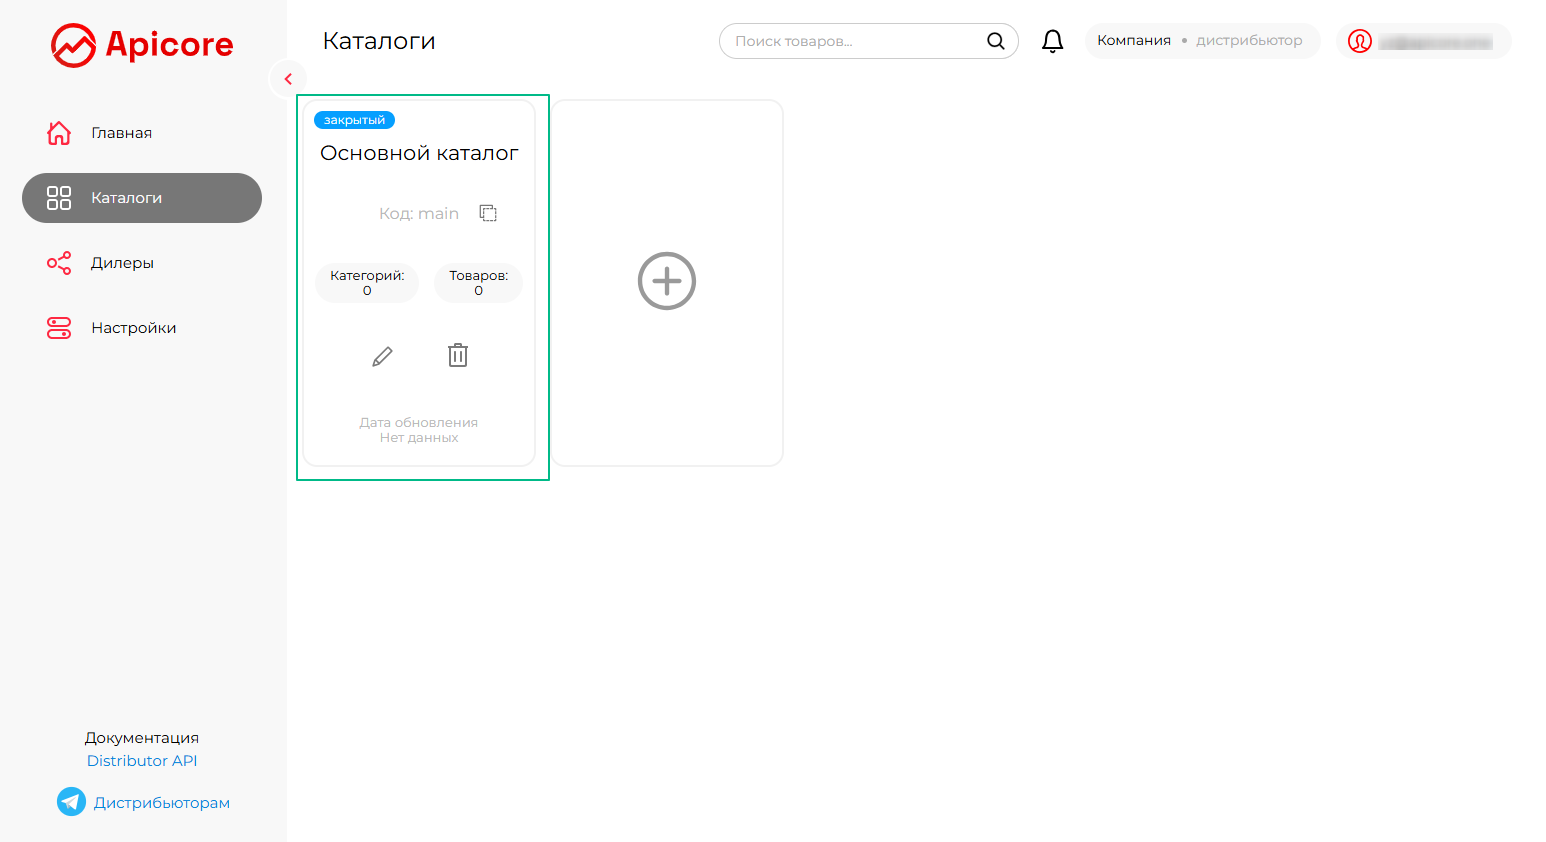Open the user profile icon
Viewport: 1546px width, 842px height.
coord(1359,41)
